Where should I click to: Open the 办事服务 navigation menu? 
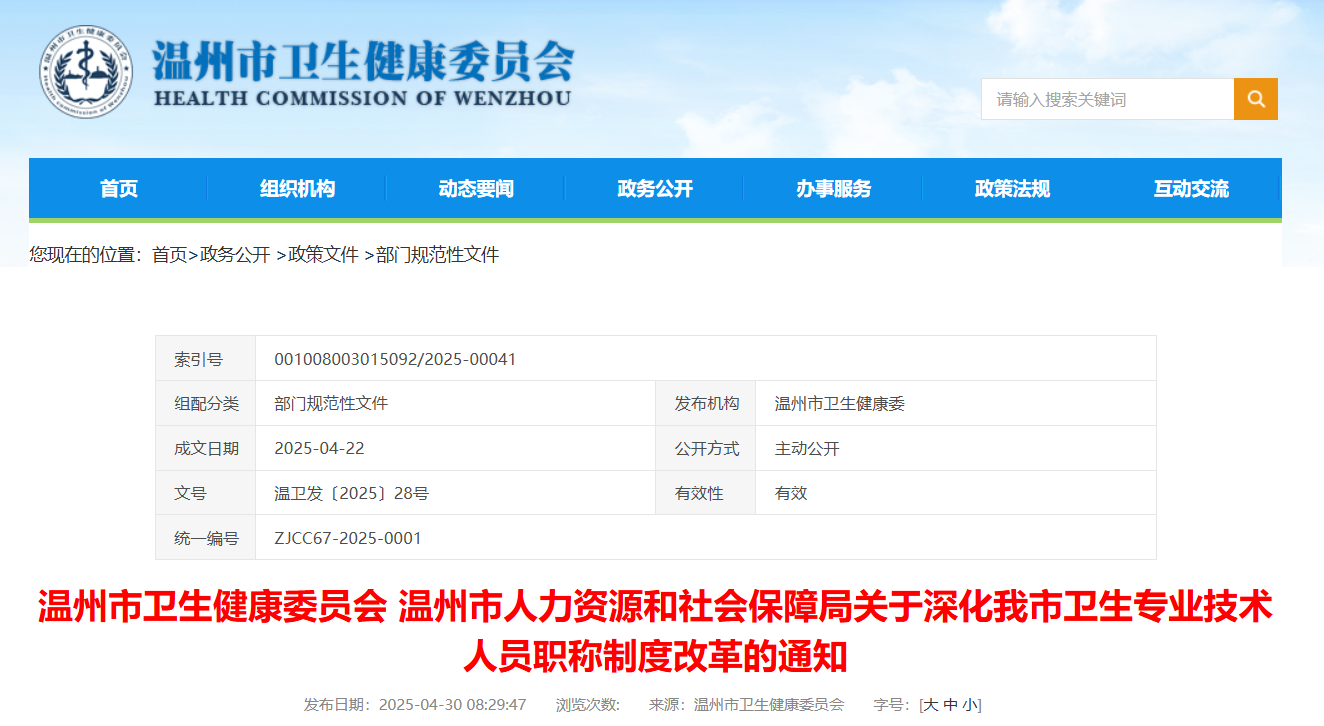(833, 188)
